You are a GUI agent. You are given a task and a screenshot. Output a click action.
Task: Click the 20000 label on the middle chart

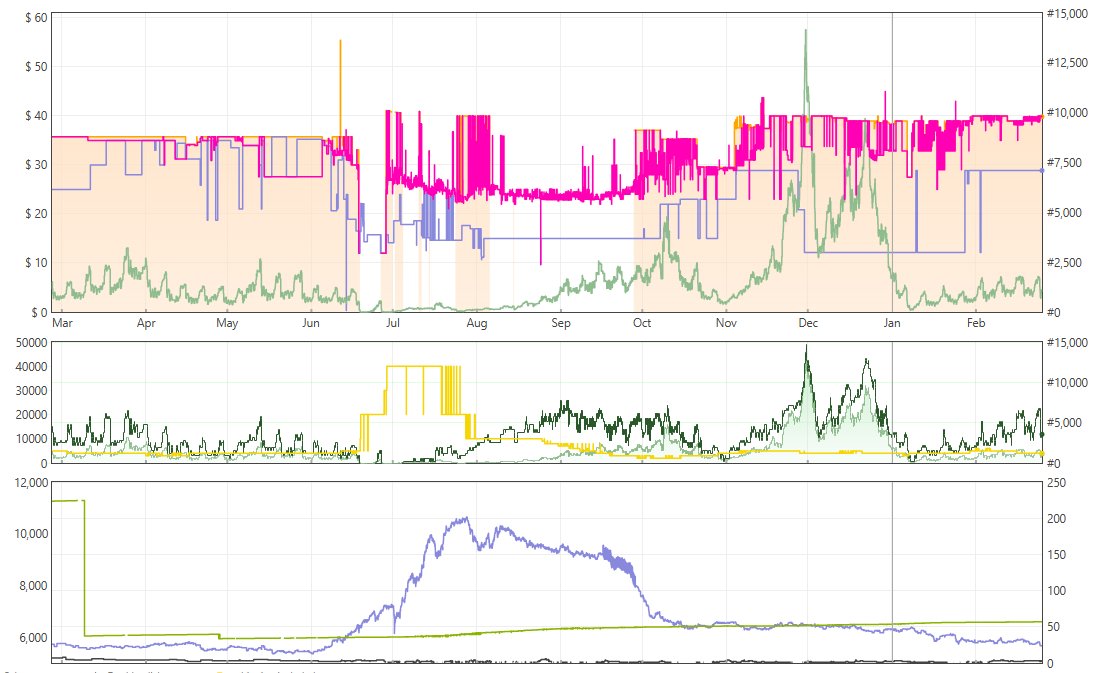[x=31, y=415]
